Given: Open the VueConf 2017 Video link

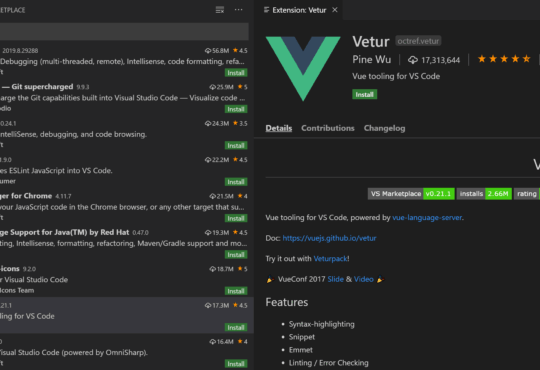Looking at the screenshot, I should click(364, 279).
